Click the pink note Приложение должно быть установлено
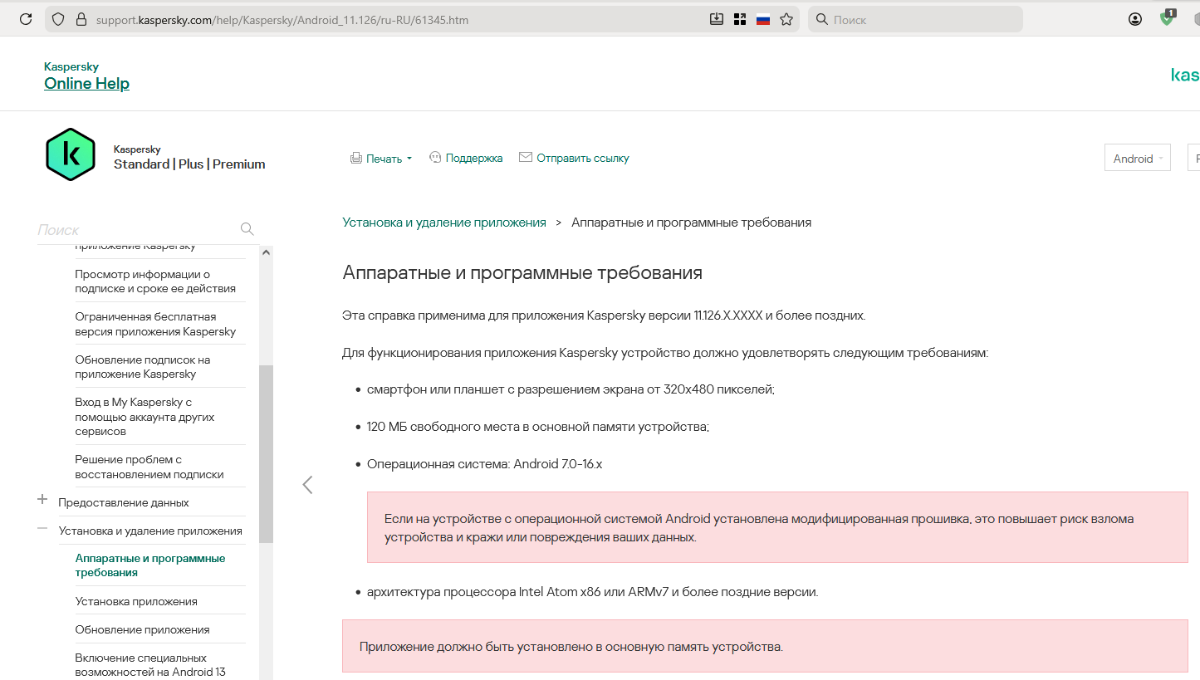This screenshot has width=1200, height=680. 765,646
